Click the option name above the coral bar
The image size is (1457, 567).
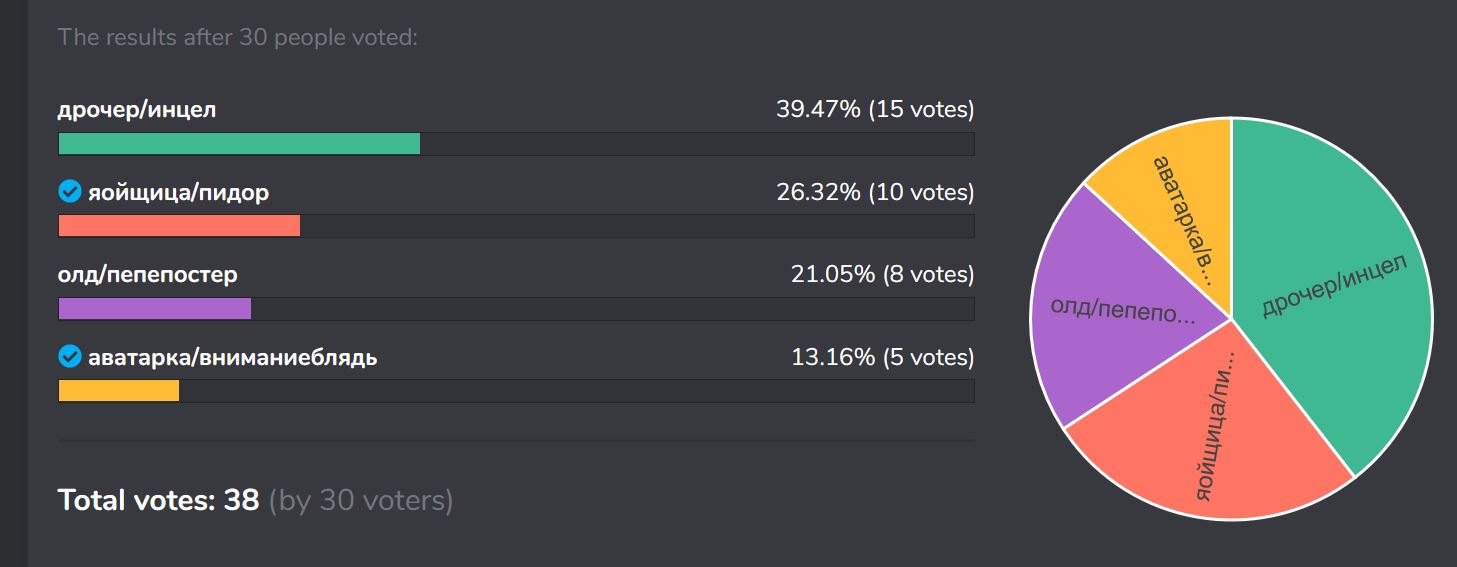click(178, 192)
